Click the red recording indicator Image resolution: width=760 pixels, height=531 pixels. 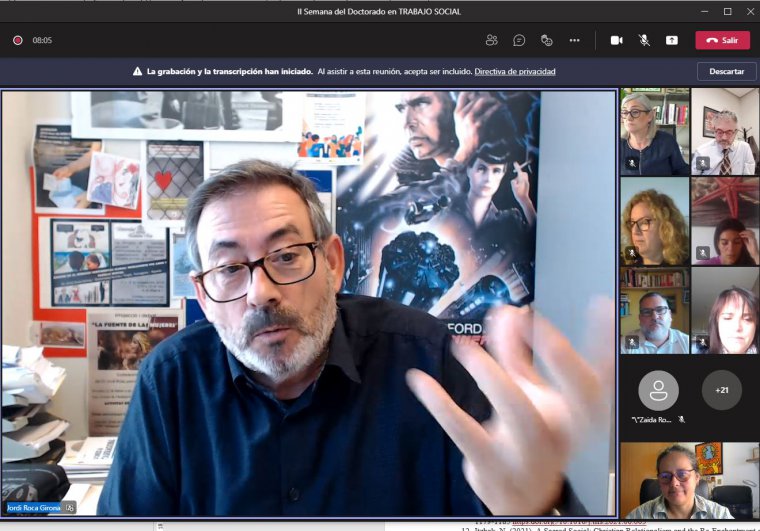17,40
